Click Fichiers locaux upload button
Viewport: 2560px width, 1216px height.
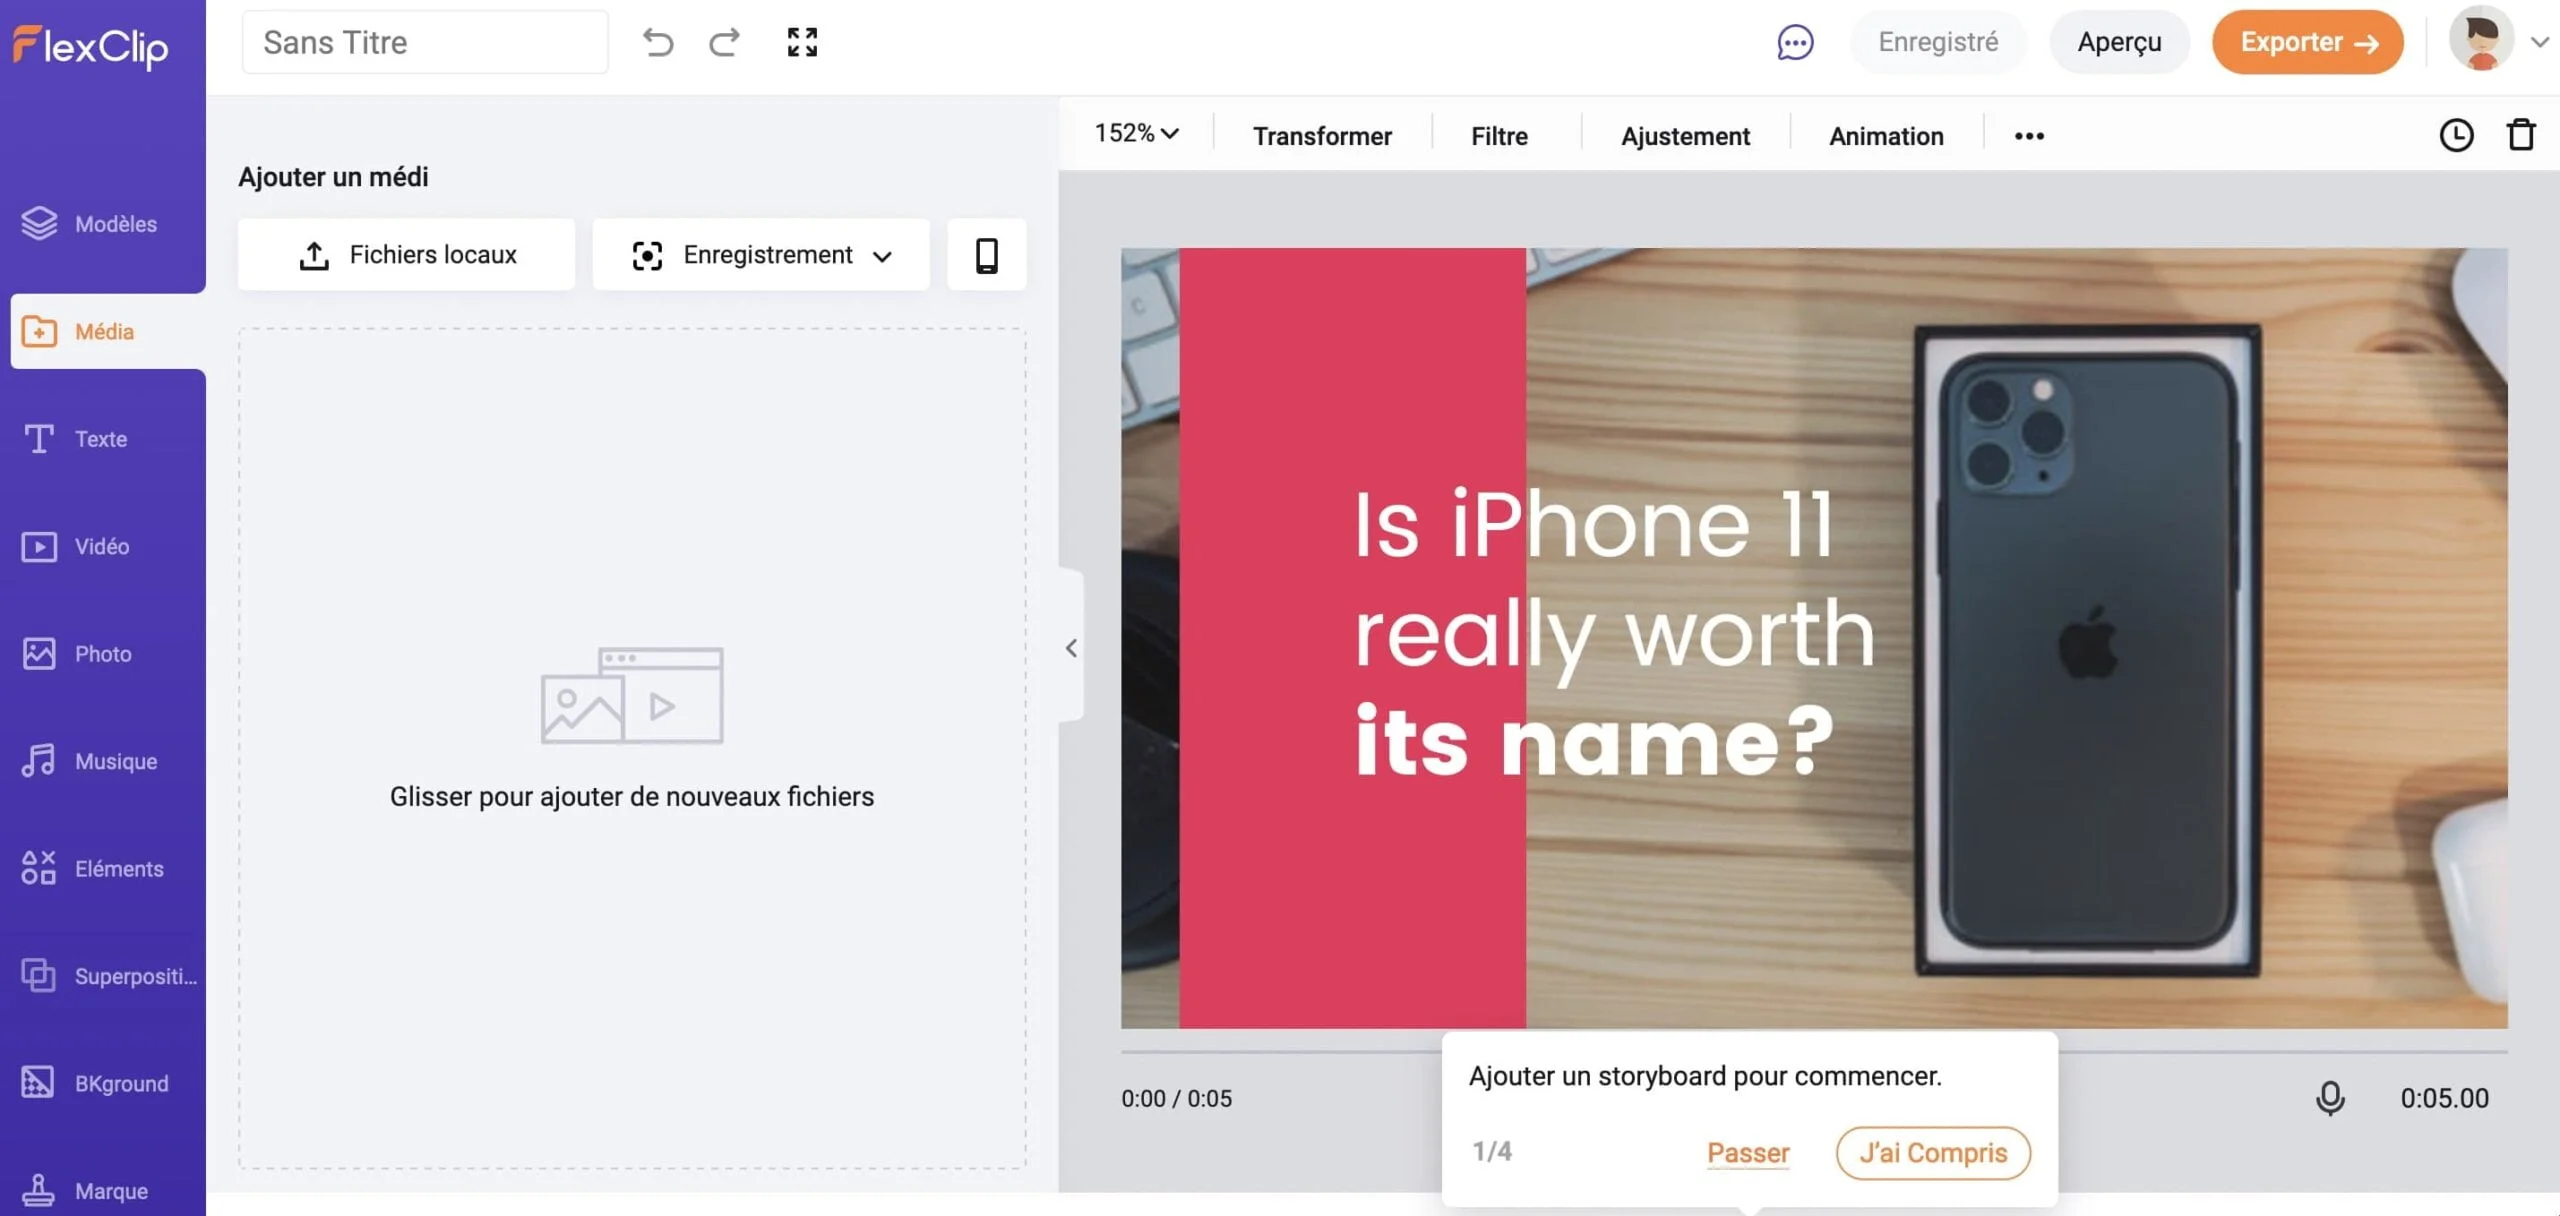click(x=406, y=255)
